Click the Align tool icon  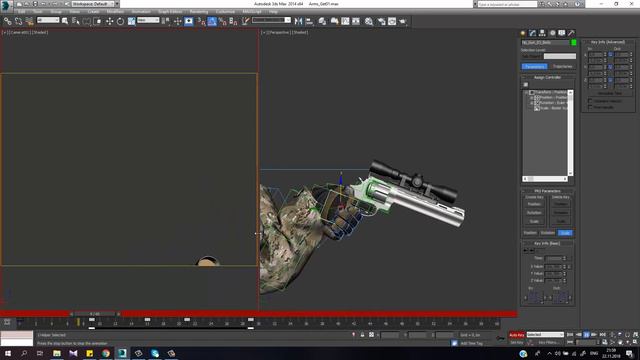point(309,21)
